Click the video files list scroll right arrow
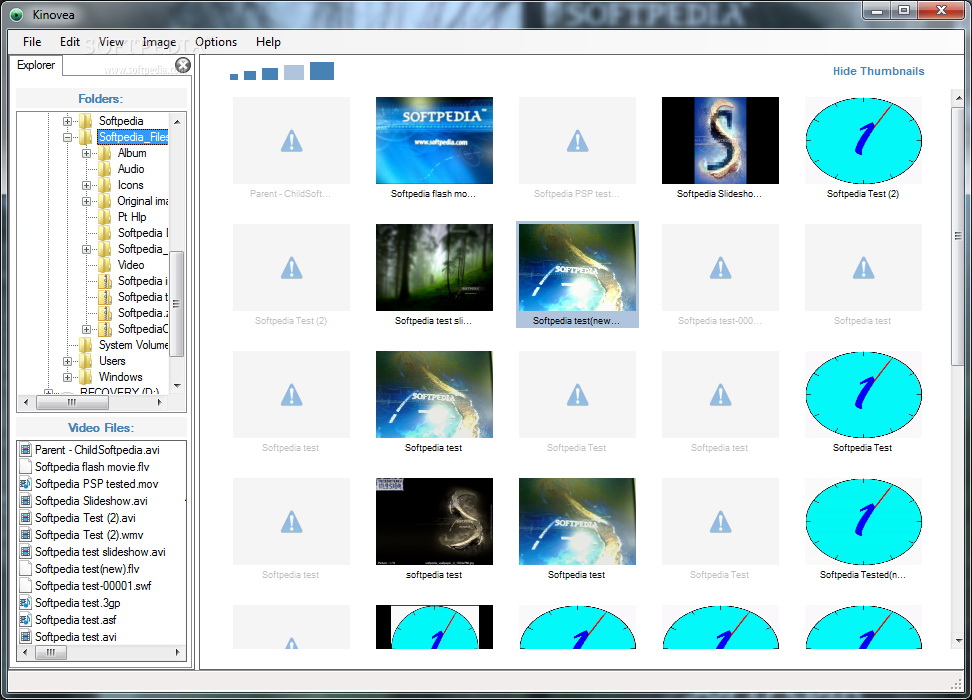 coord(177,652)
